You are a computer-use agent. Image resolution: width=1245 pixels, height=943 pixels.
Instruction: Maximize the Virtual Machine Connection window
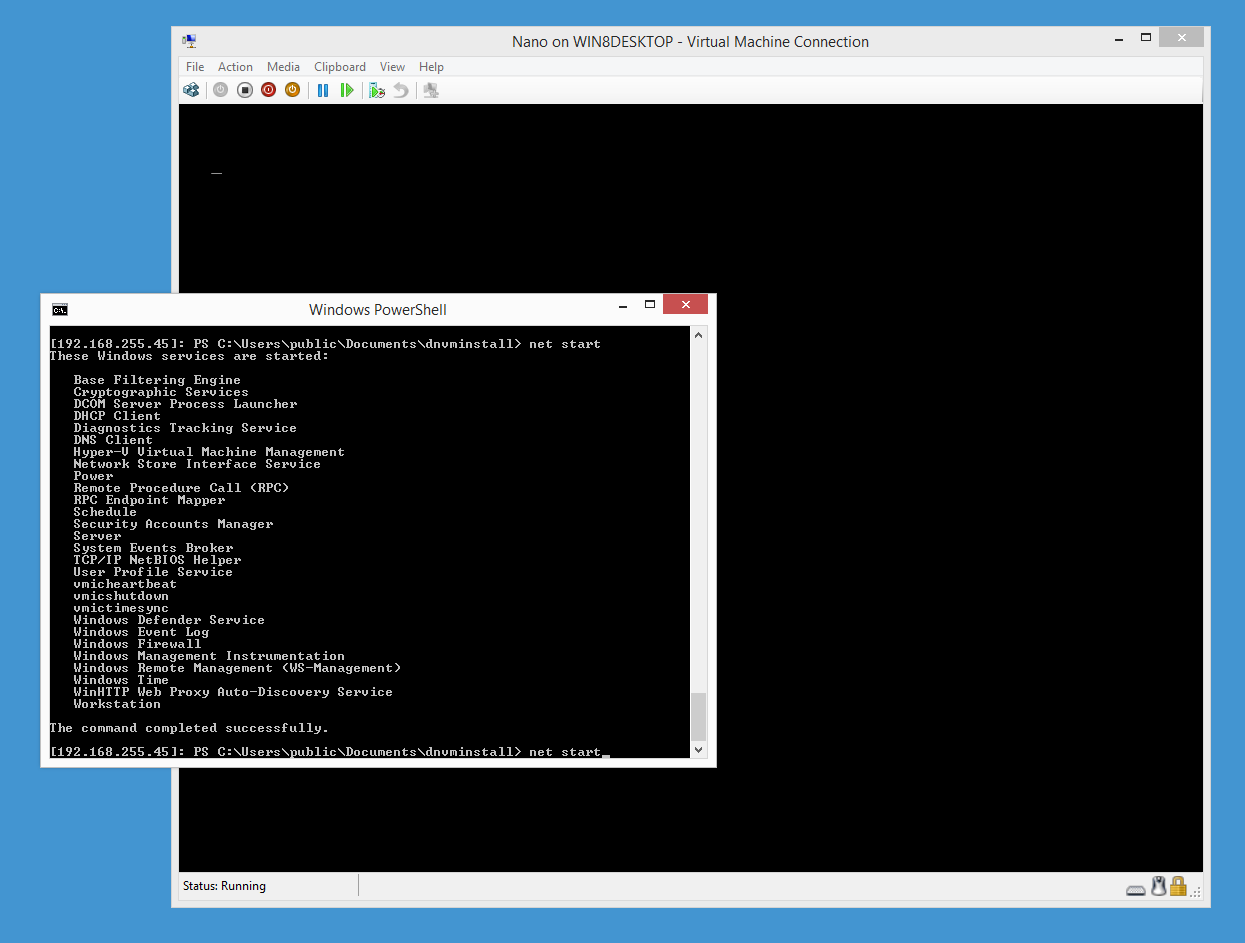pos(1146,37)
